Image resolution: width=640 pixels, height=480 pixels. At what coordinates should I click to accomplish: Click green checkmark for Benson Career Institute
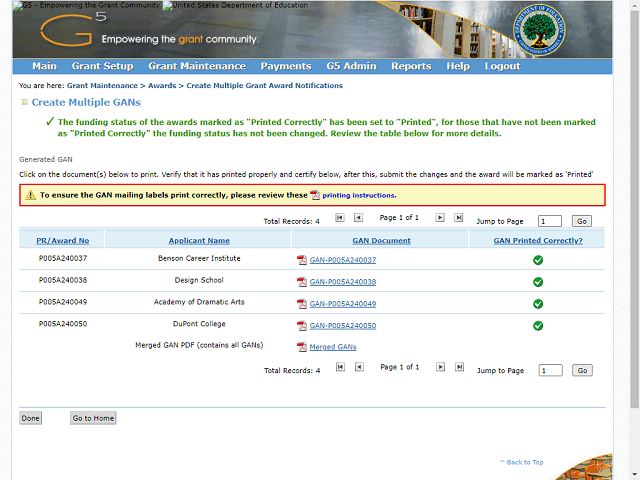pyautogui.click(x=538, y=260)
